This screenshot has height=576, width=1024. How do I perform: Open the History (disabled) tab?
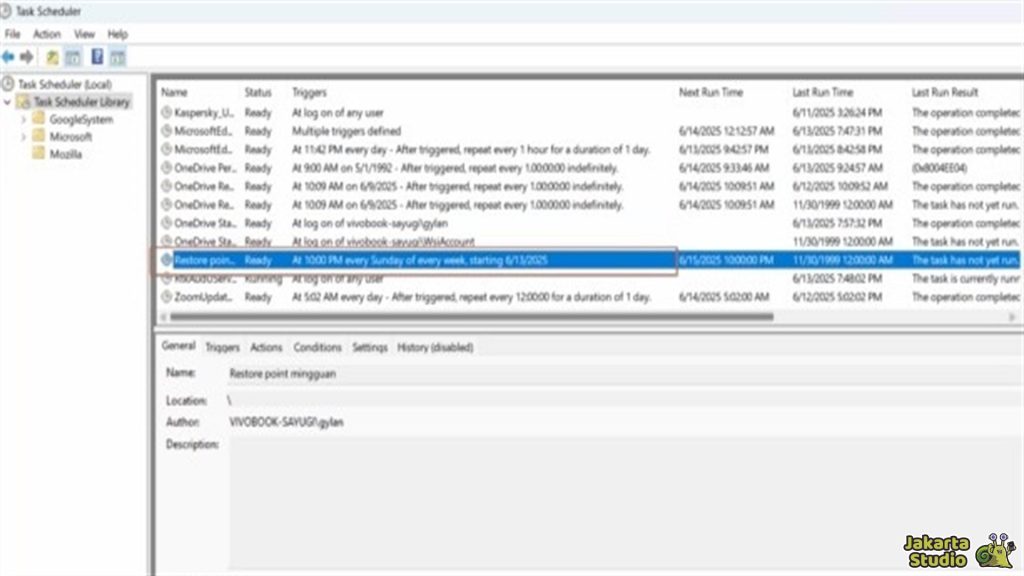tap(435, 348)
